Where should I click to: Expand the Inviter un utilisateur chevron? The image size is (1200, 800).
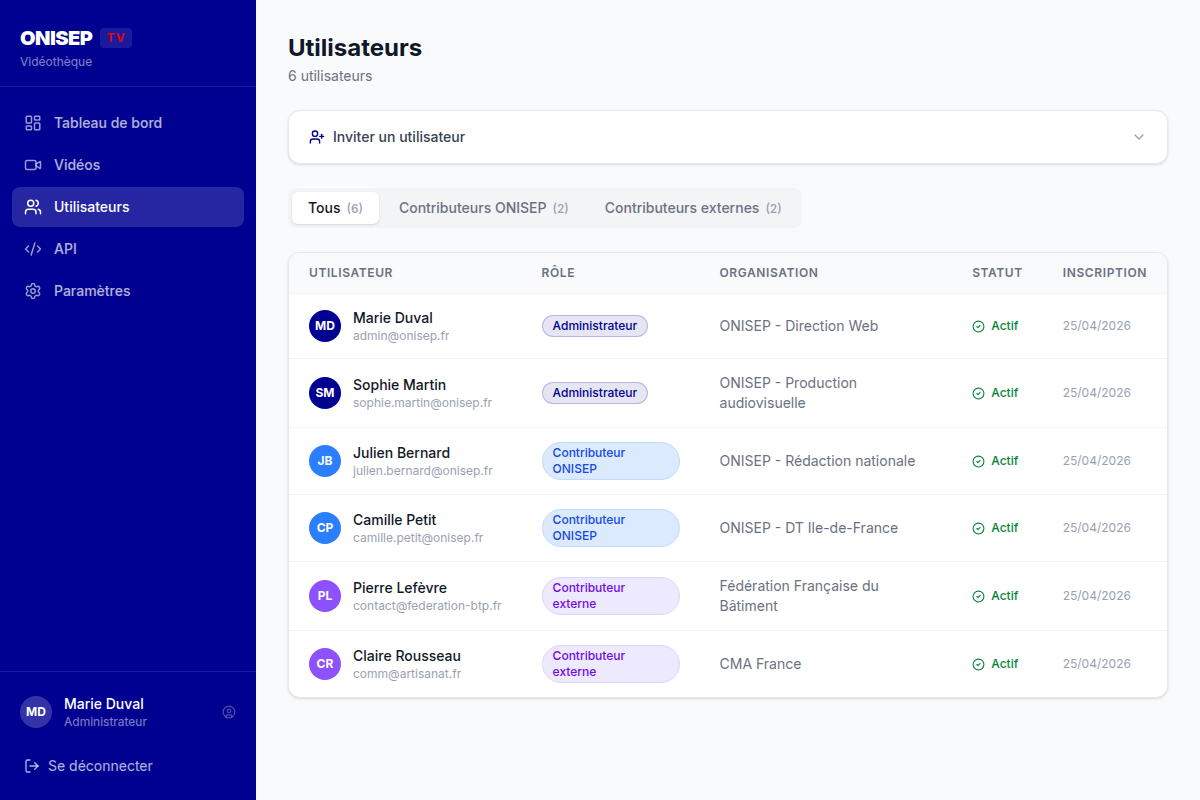tap(1139, 137)
